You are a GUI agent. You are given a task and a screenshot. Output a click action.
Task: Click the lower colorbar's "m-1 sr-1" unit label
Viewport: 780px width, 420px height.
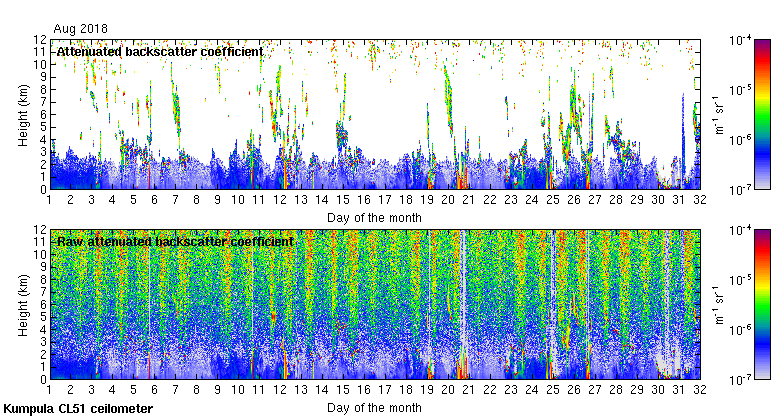720,305
